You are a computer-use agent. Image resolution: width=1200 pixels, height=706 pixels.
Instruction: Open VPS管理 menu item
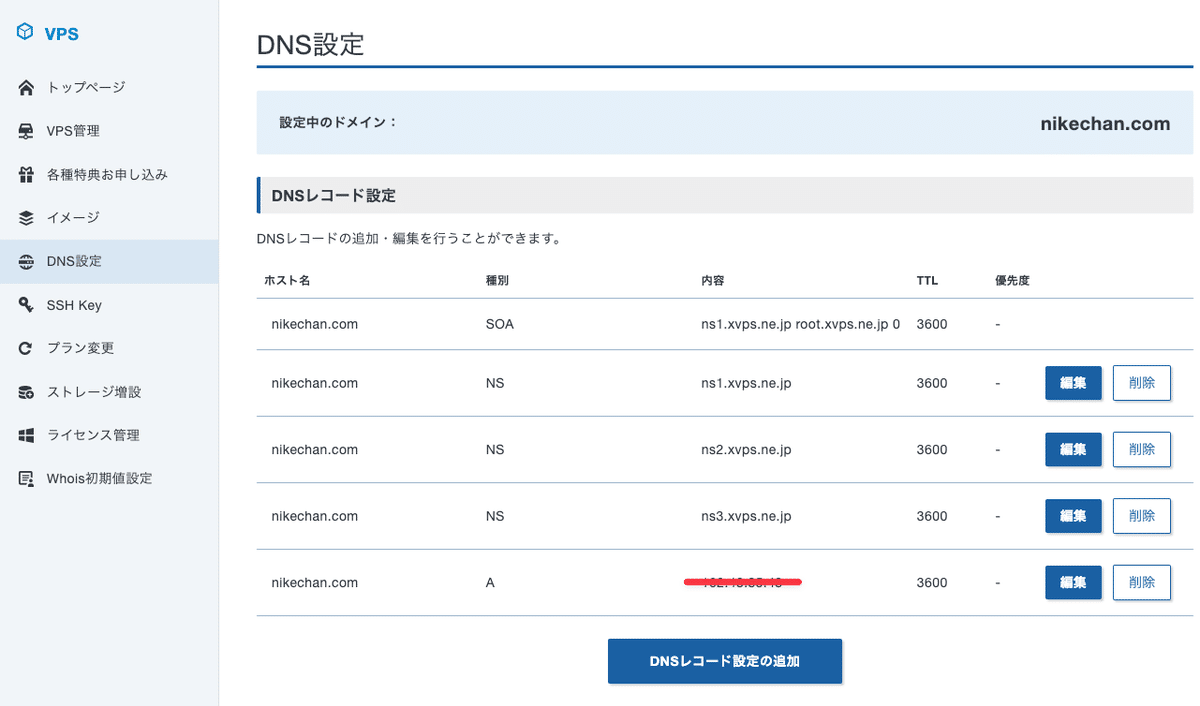[109, 131]
